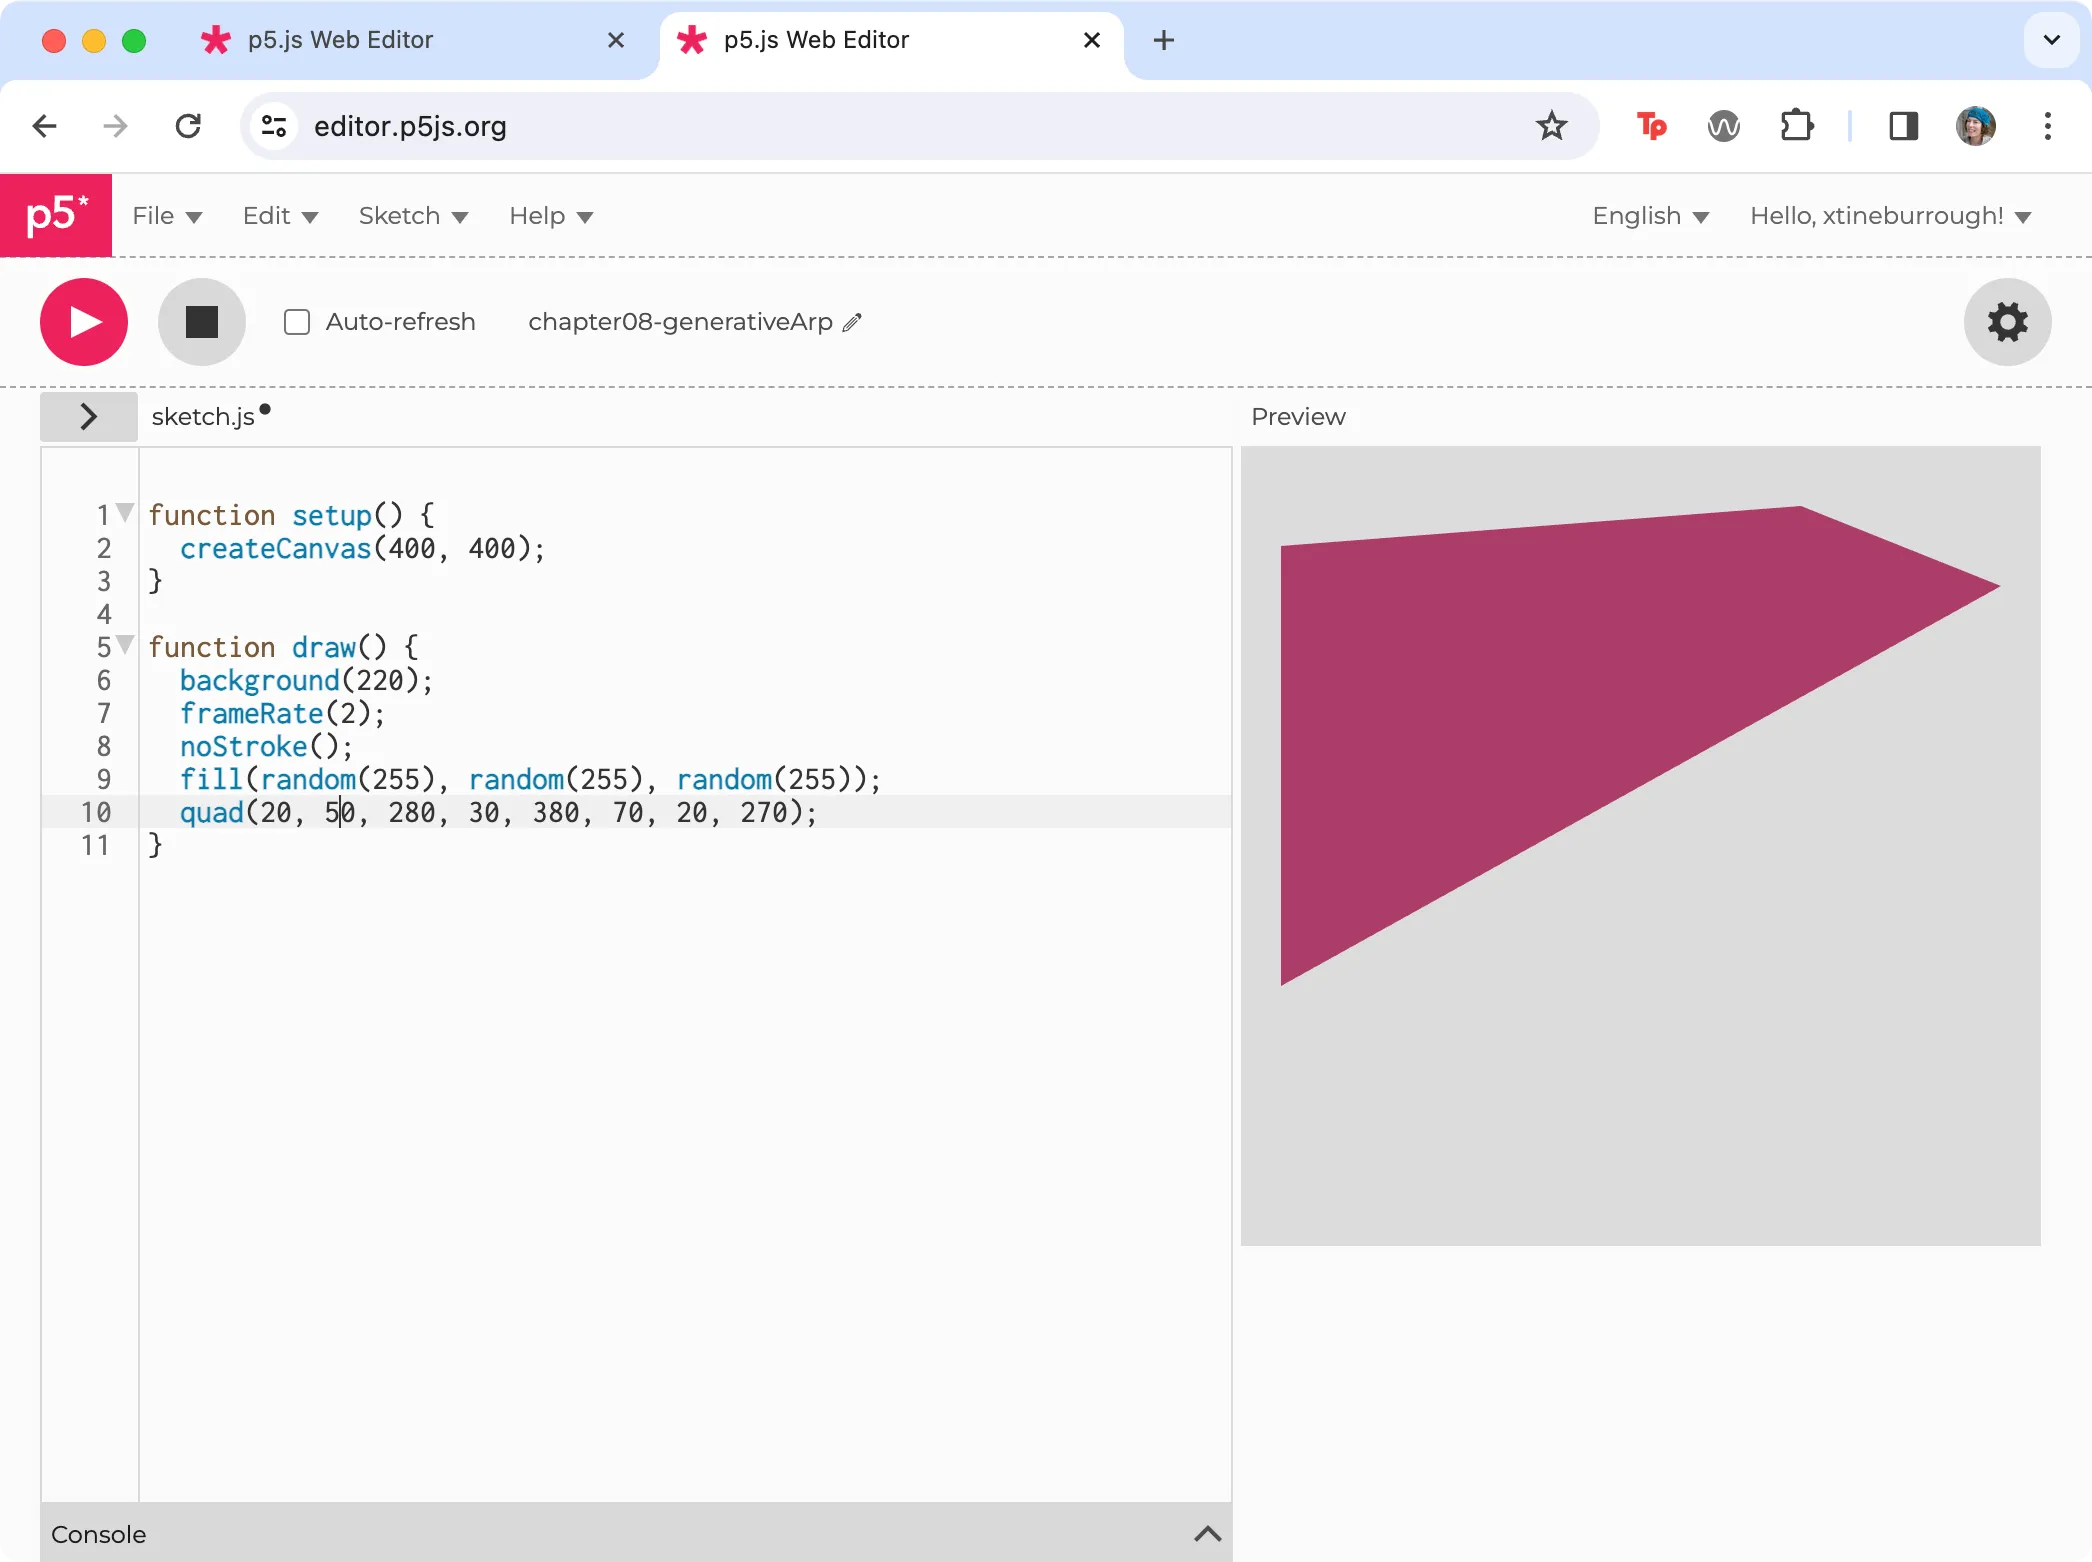
Task: Click the pencil icon to rename sketch
Action: [852, 322]
